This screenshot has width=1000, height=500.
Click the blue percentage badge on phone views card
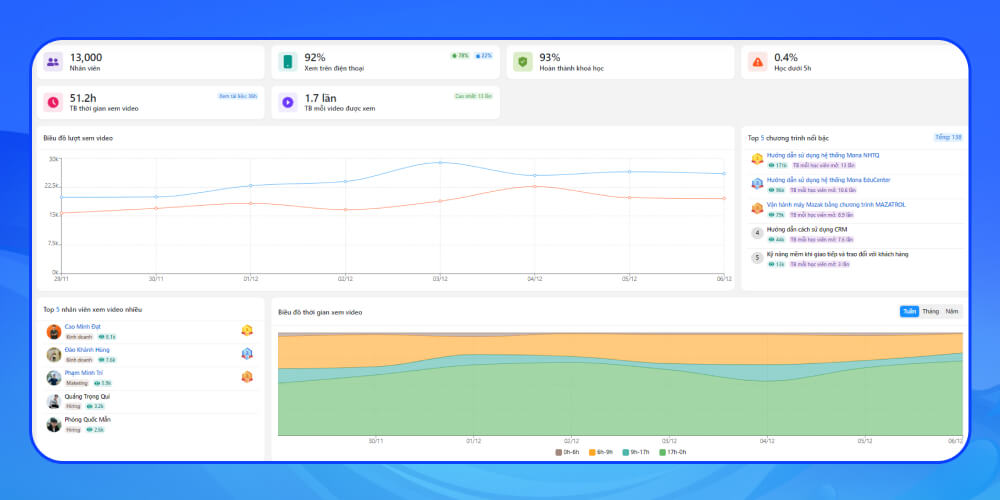[483, 55]
